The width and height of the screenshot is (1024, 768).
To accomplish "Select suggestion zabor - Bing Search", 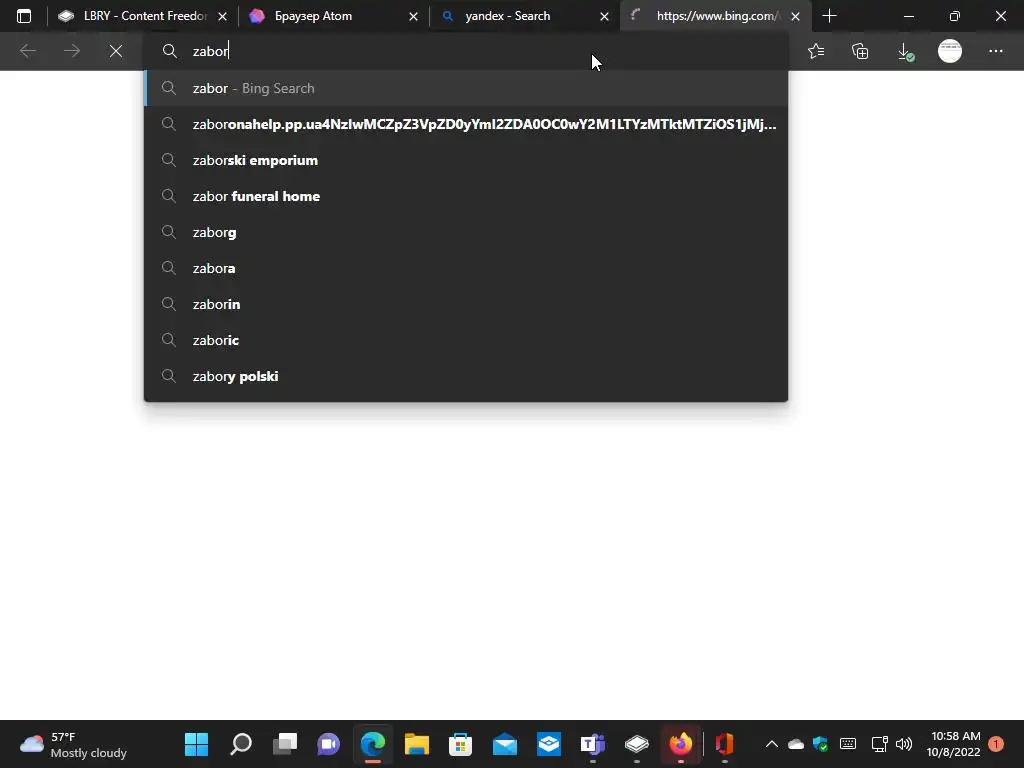I will tap(466, 88).
